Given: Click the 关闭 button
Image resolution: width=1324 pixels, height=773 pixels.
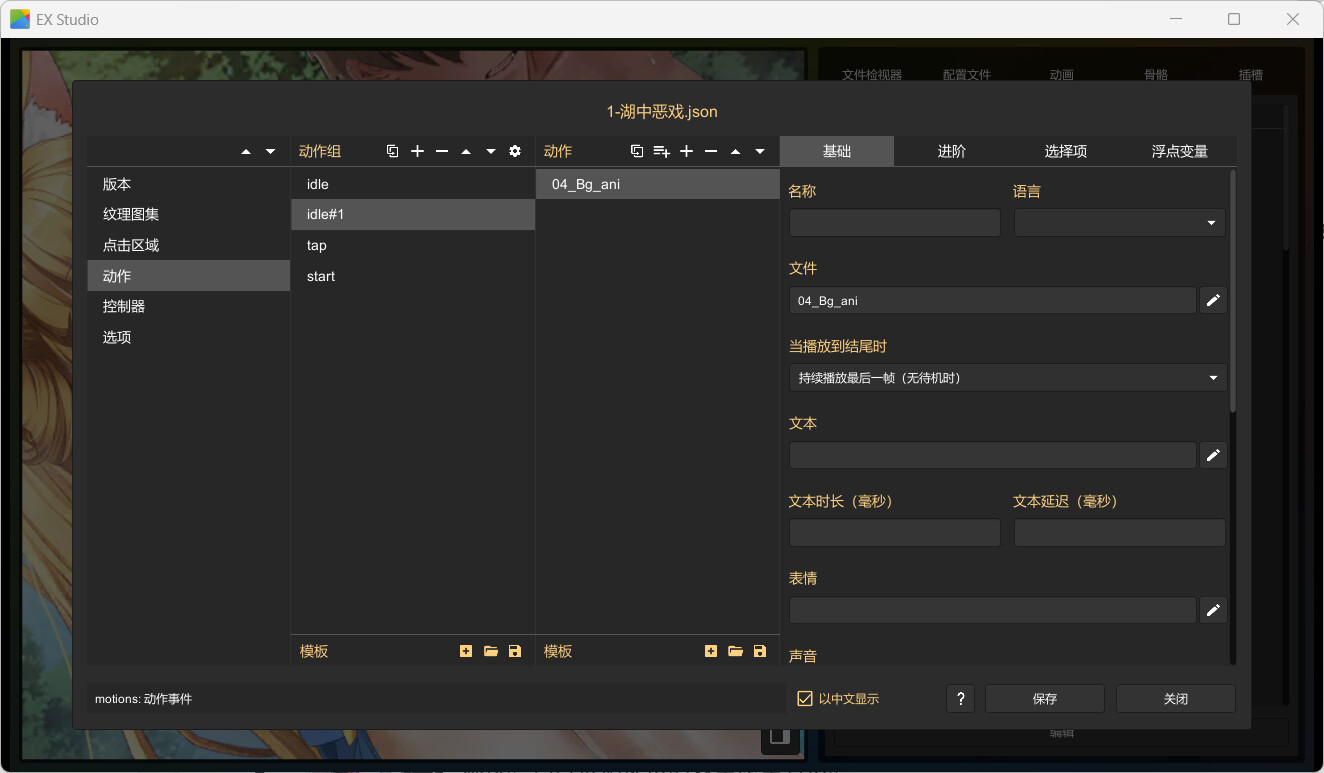Looking at the screenshot, I should click(1176, 699).
